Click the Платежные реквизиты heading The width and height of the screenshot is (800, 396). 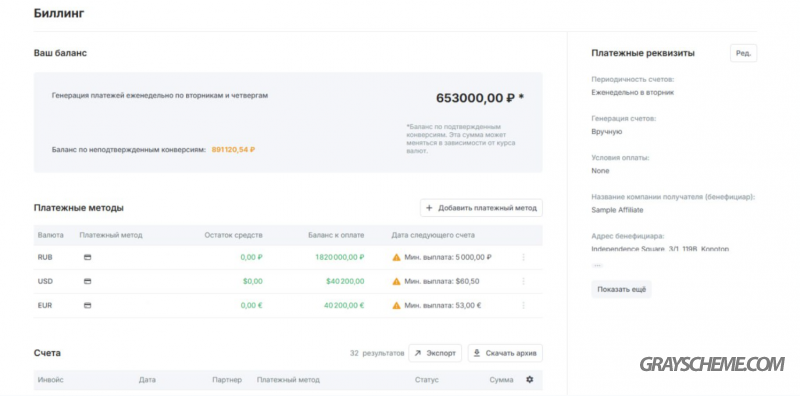(x=643, y=53)
